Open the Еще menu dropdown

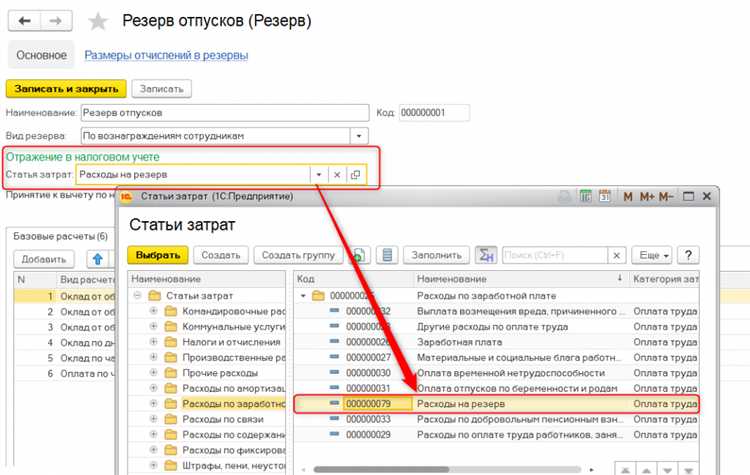(x=651, y=255)
